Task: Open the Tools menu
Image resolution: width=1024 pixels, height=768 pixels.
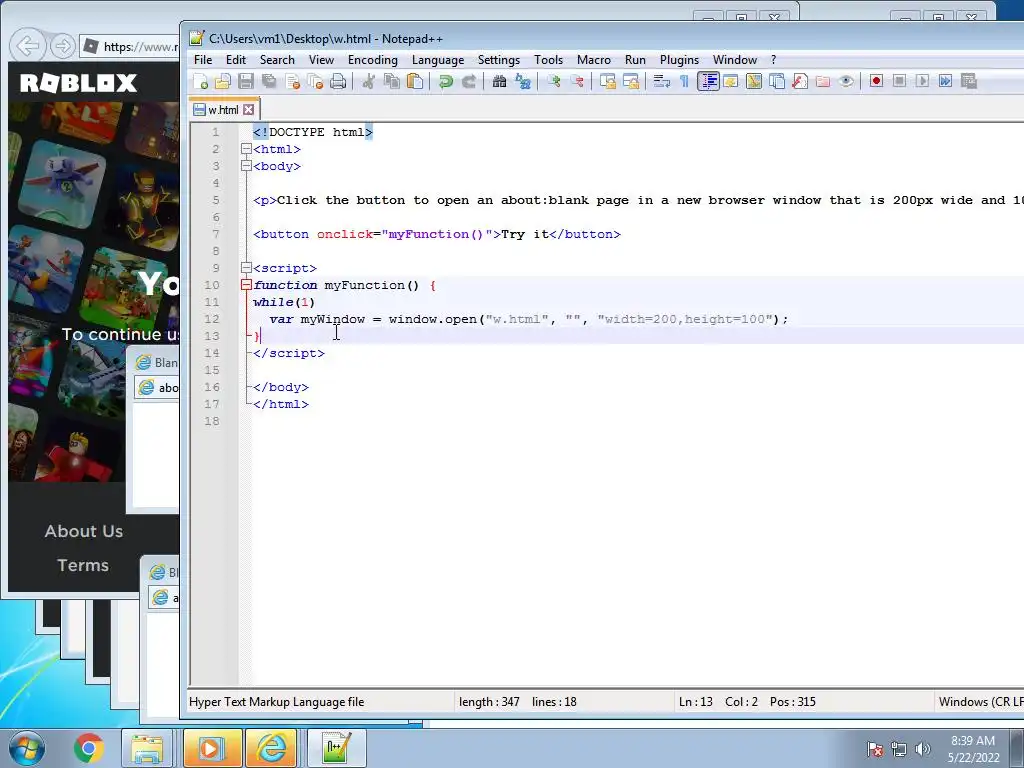Action: click(x=548, y=60)
